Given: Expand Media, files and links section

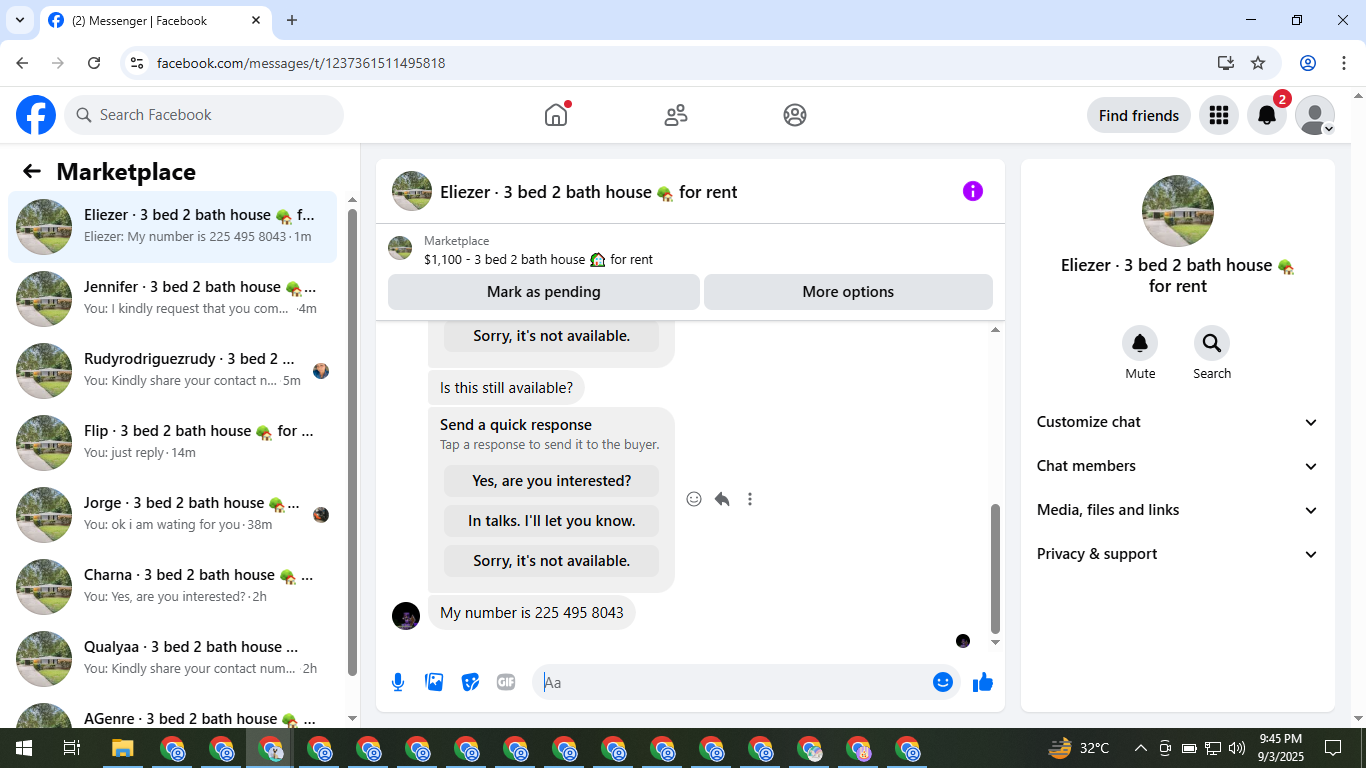Looking at the screenshot, I should [1178, 510].
